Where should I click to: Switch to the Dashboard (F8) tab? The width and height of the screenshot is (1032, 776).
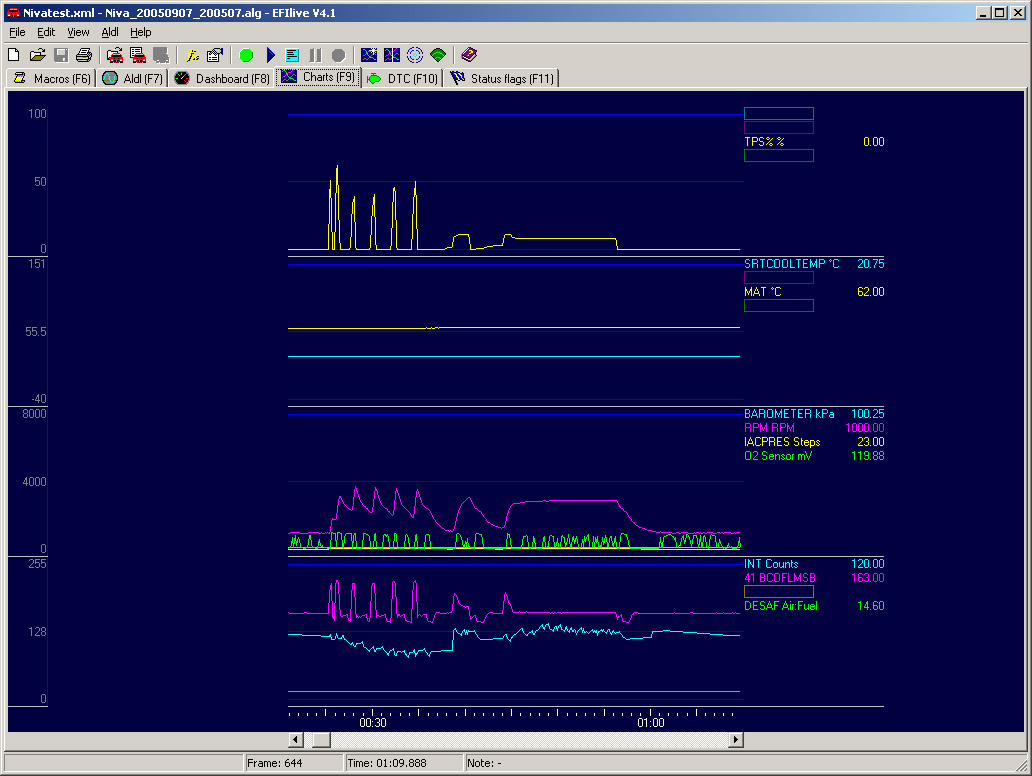pyautogui.click(x=221, y=78)
